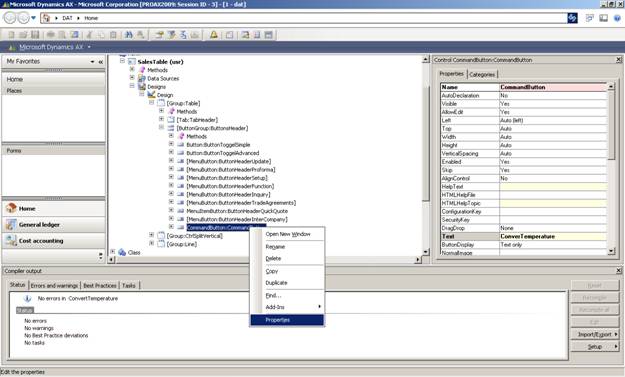
Task: Click the Save diskette toolbar icon
Action: 35,35
